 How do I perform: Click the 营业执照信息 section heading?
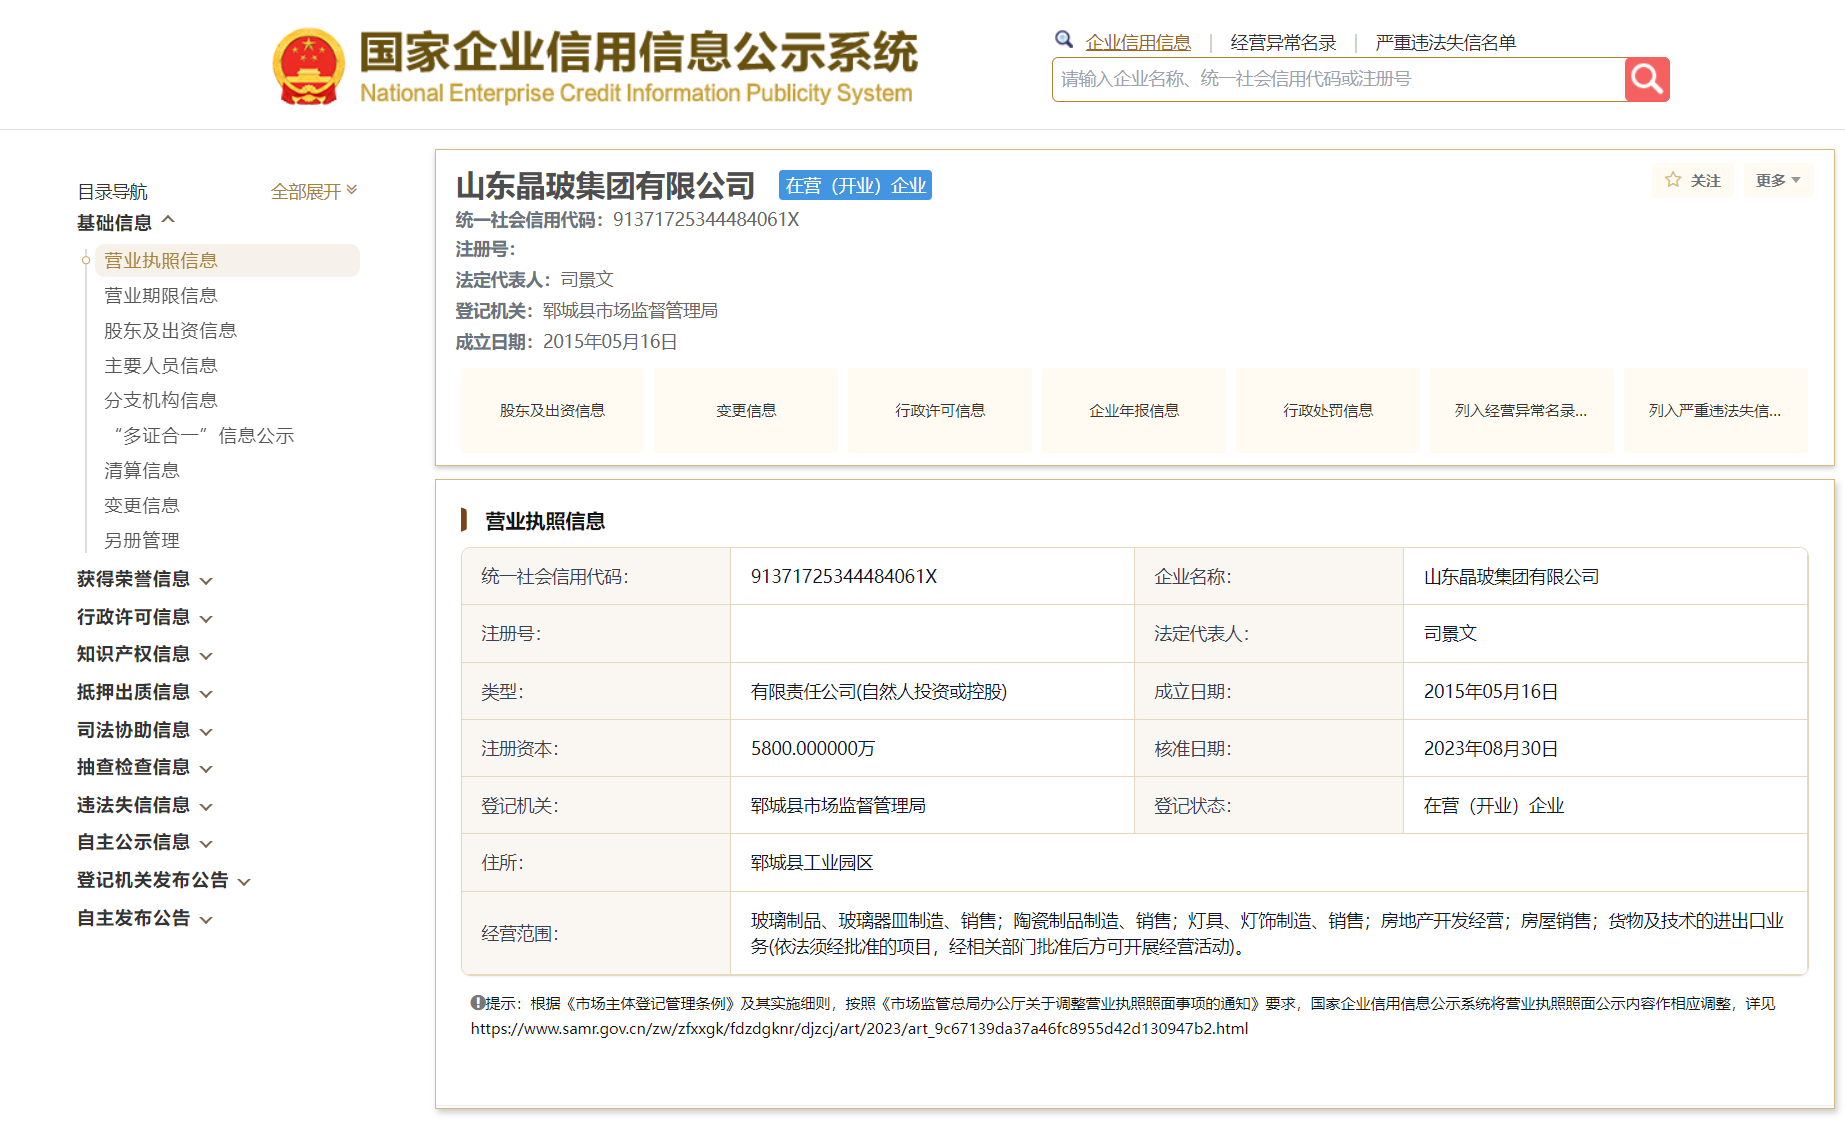pyautogui.click(x=545, y=521)
